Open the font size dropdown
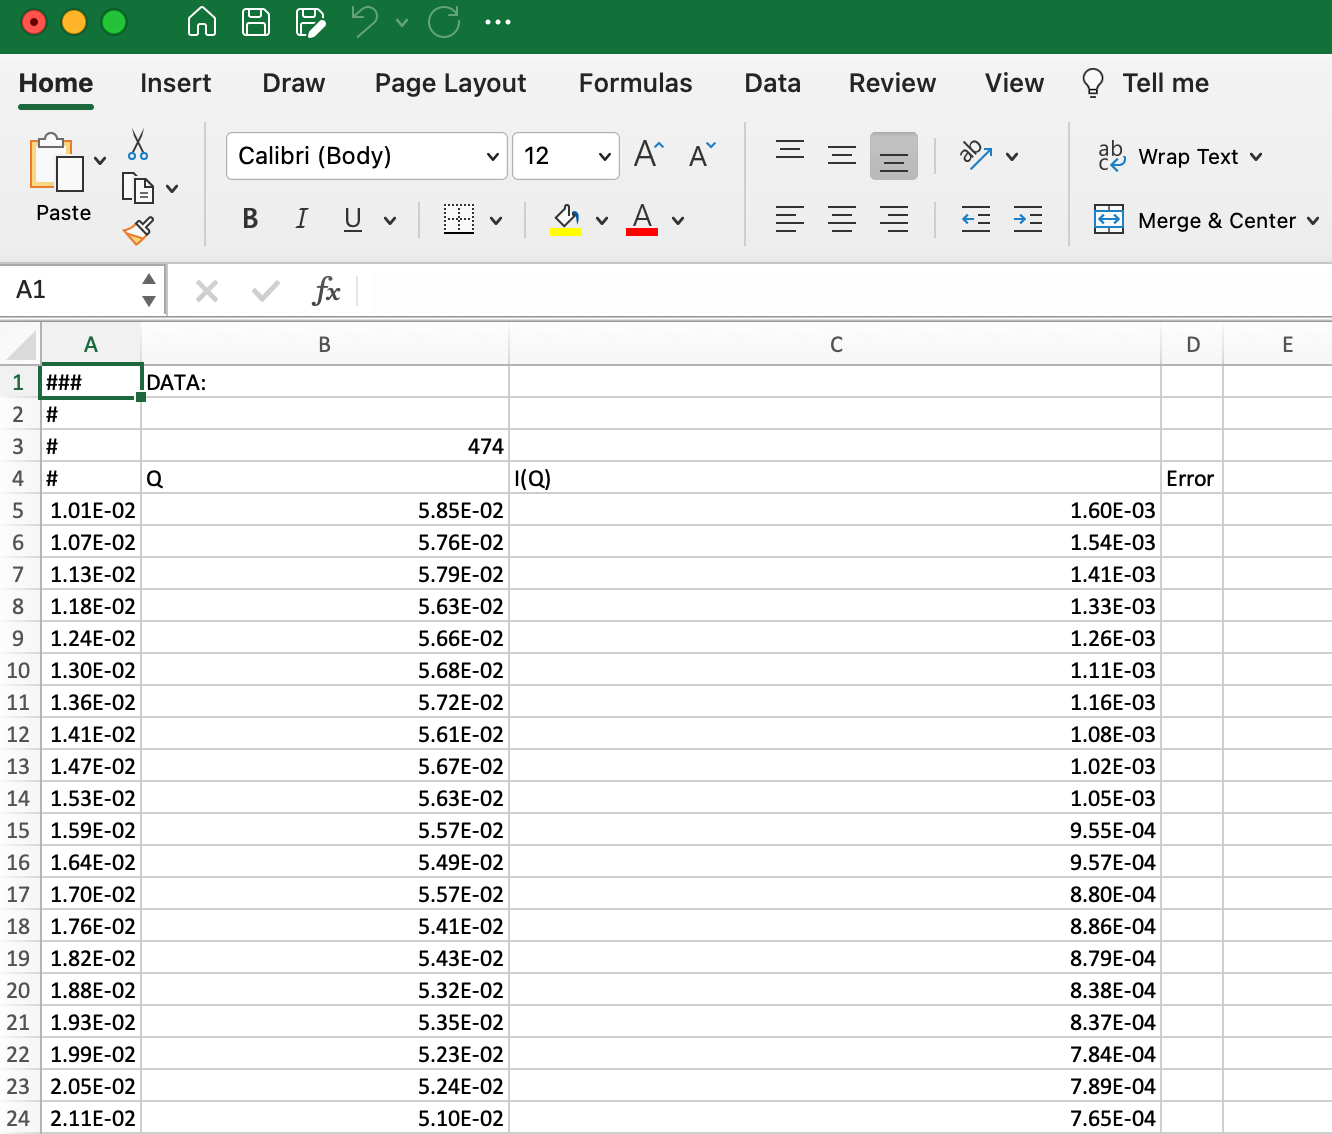Viewport: 1332px width, 1134px height. (604, 157)
